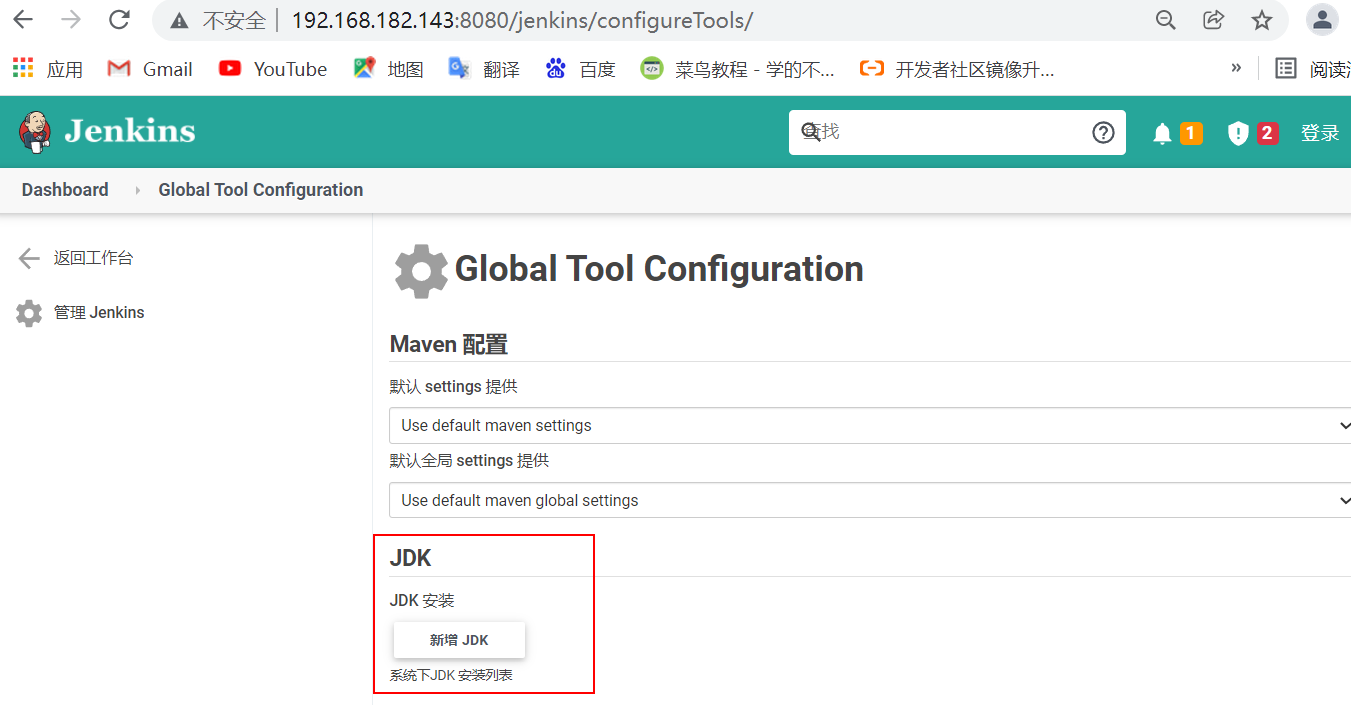Click the Jenkins head logo

pos(33,131)
